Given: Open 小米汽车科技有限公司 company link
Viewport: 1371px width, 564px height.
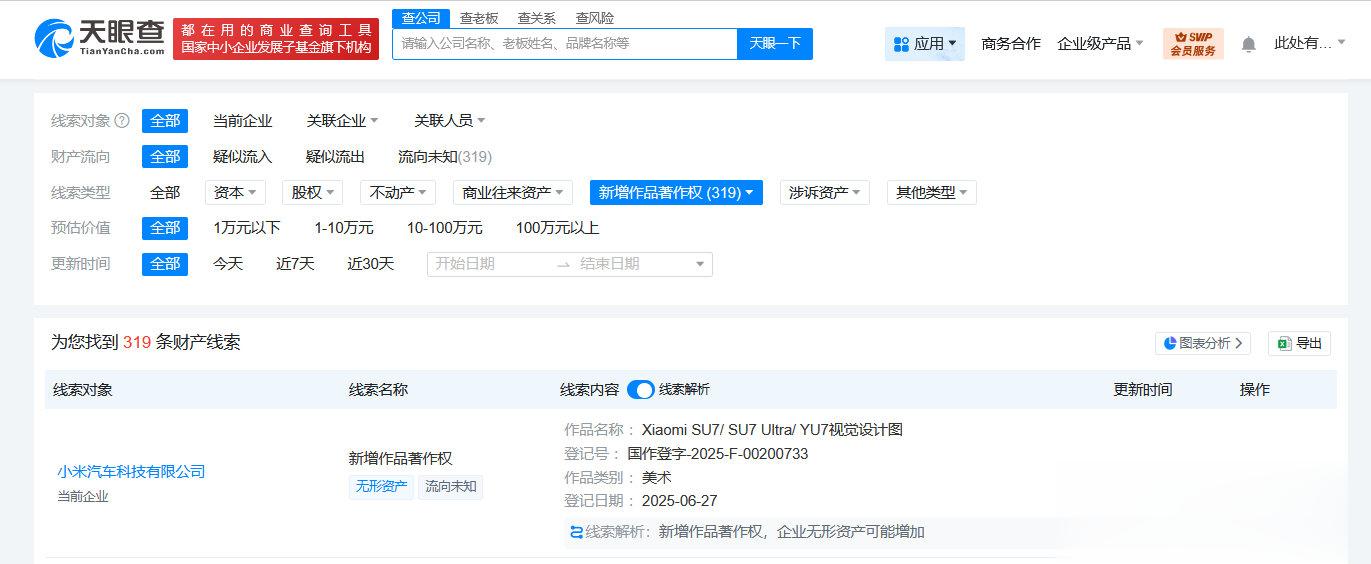Looking at the screenshot, I should pyautogui.click(x=131, y=472).
